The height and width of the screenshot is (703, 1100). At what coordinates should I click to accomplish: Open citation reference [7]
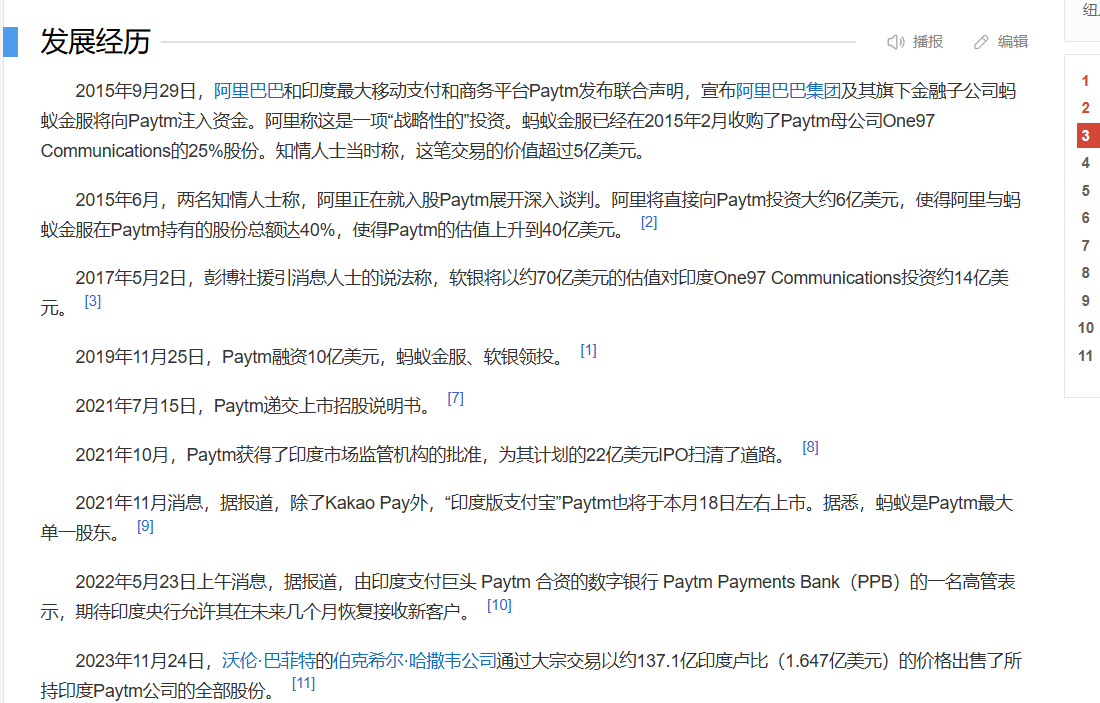coord(455,399)
